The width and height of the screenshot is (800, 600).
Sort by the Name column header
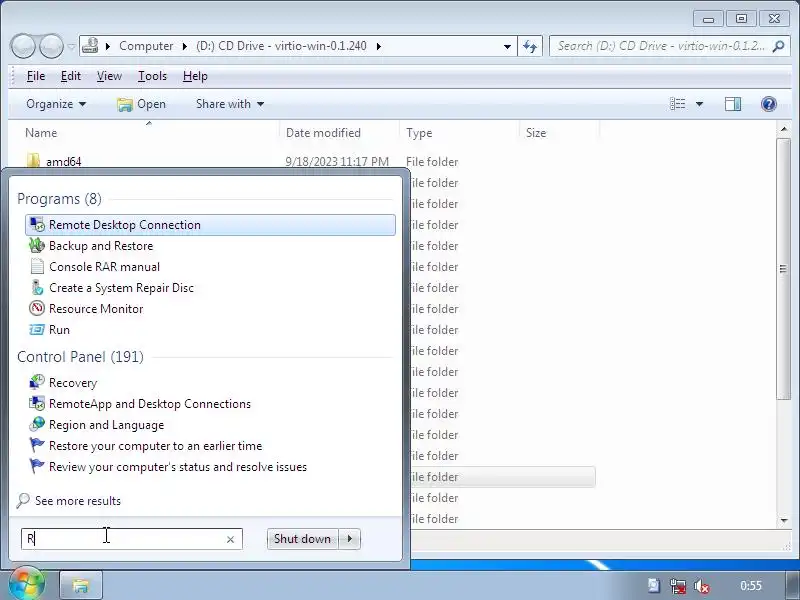[148, 133]
